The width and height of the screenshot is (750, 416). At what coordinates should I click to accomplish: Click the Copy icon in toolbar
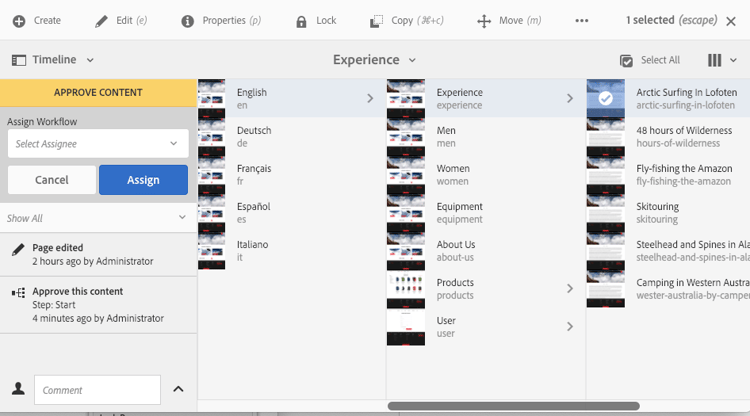tap(376, 21)
